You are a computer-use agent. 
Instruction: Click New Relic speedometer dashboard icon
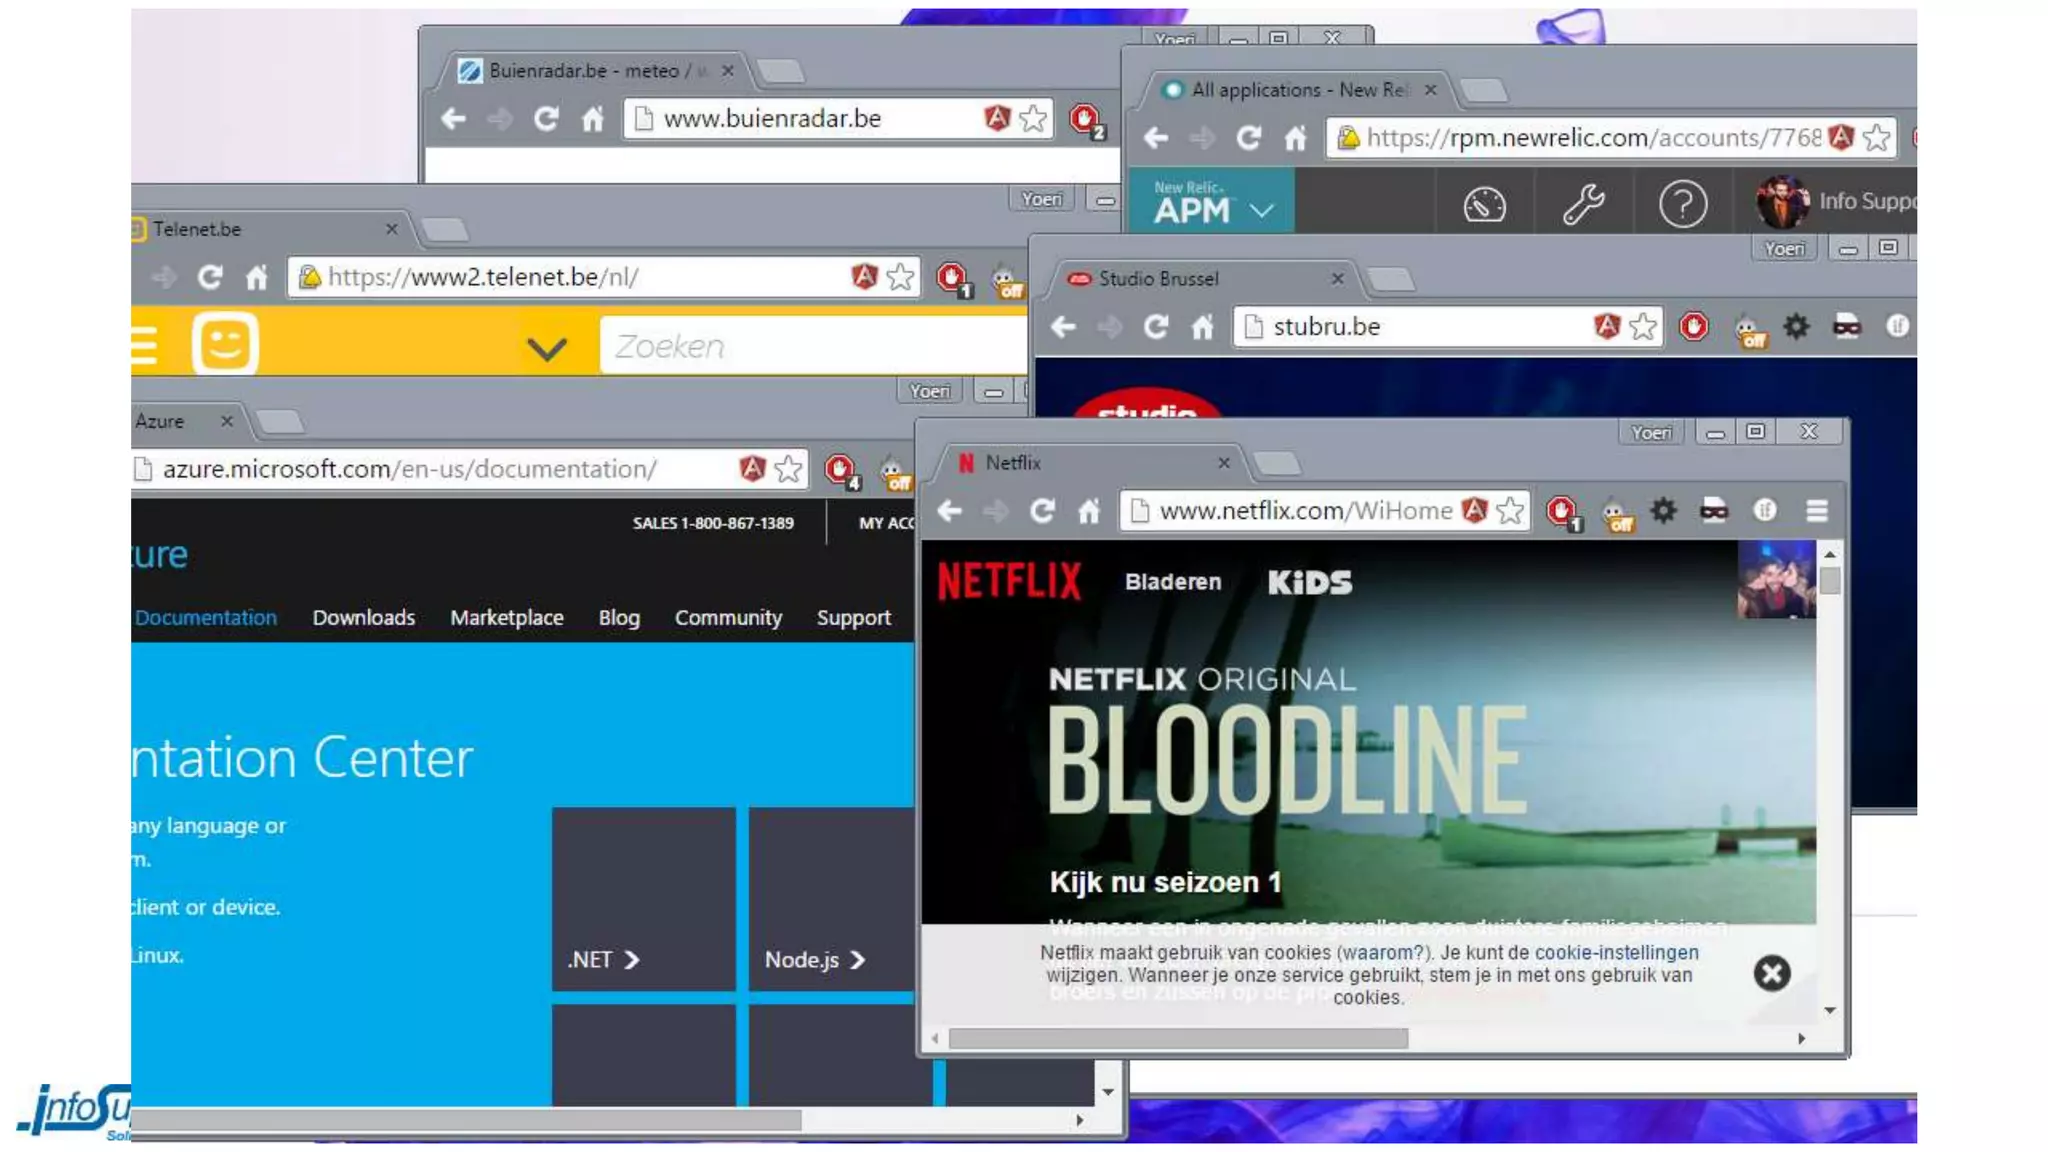(1484, 204)
